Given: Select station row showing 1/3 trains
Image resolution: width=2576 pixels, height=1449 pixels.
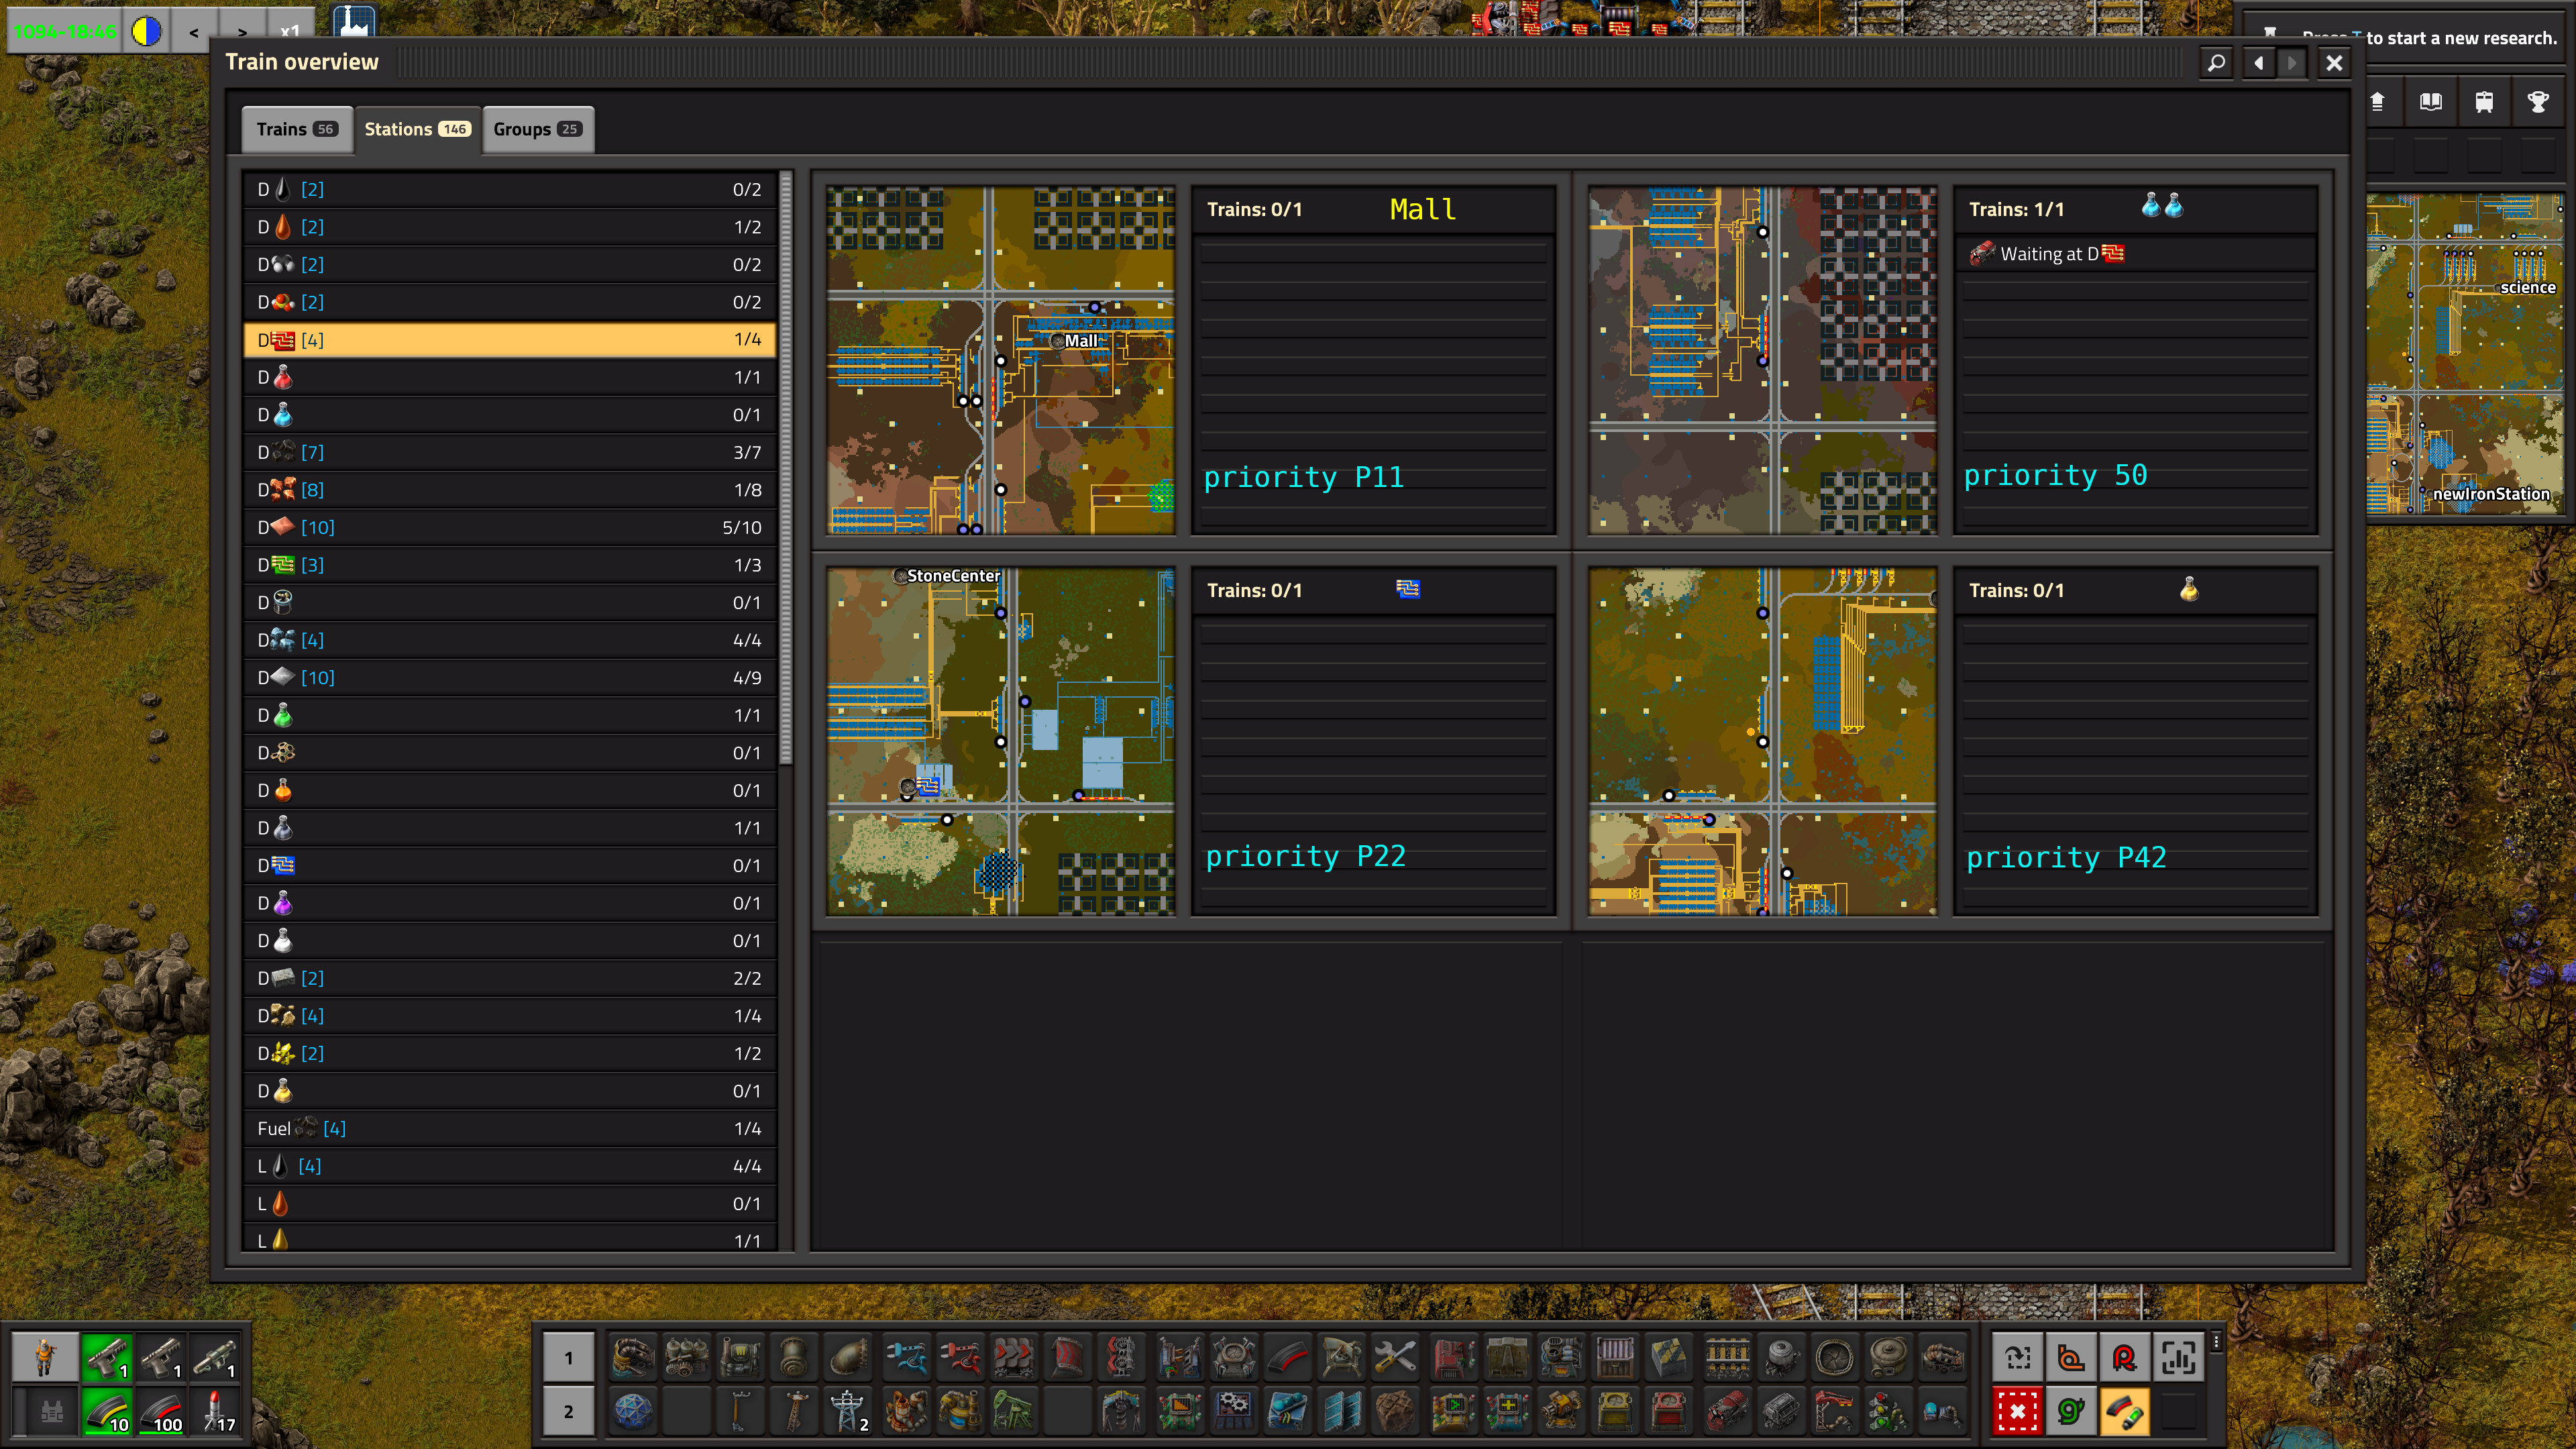Looking at the screenshot, I should coord(509,565).
